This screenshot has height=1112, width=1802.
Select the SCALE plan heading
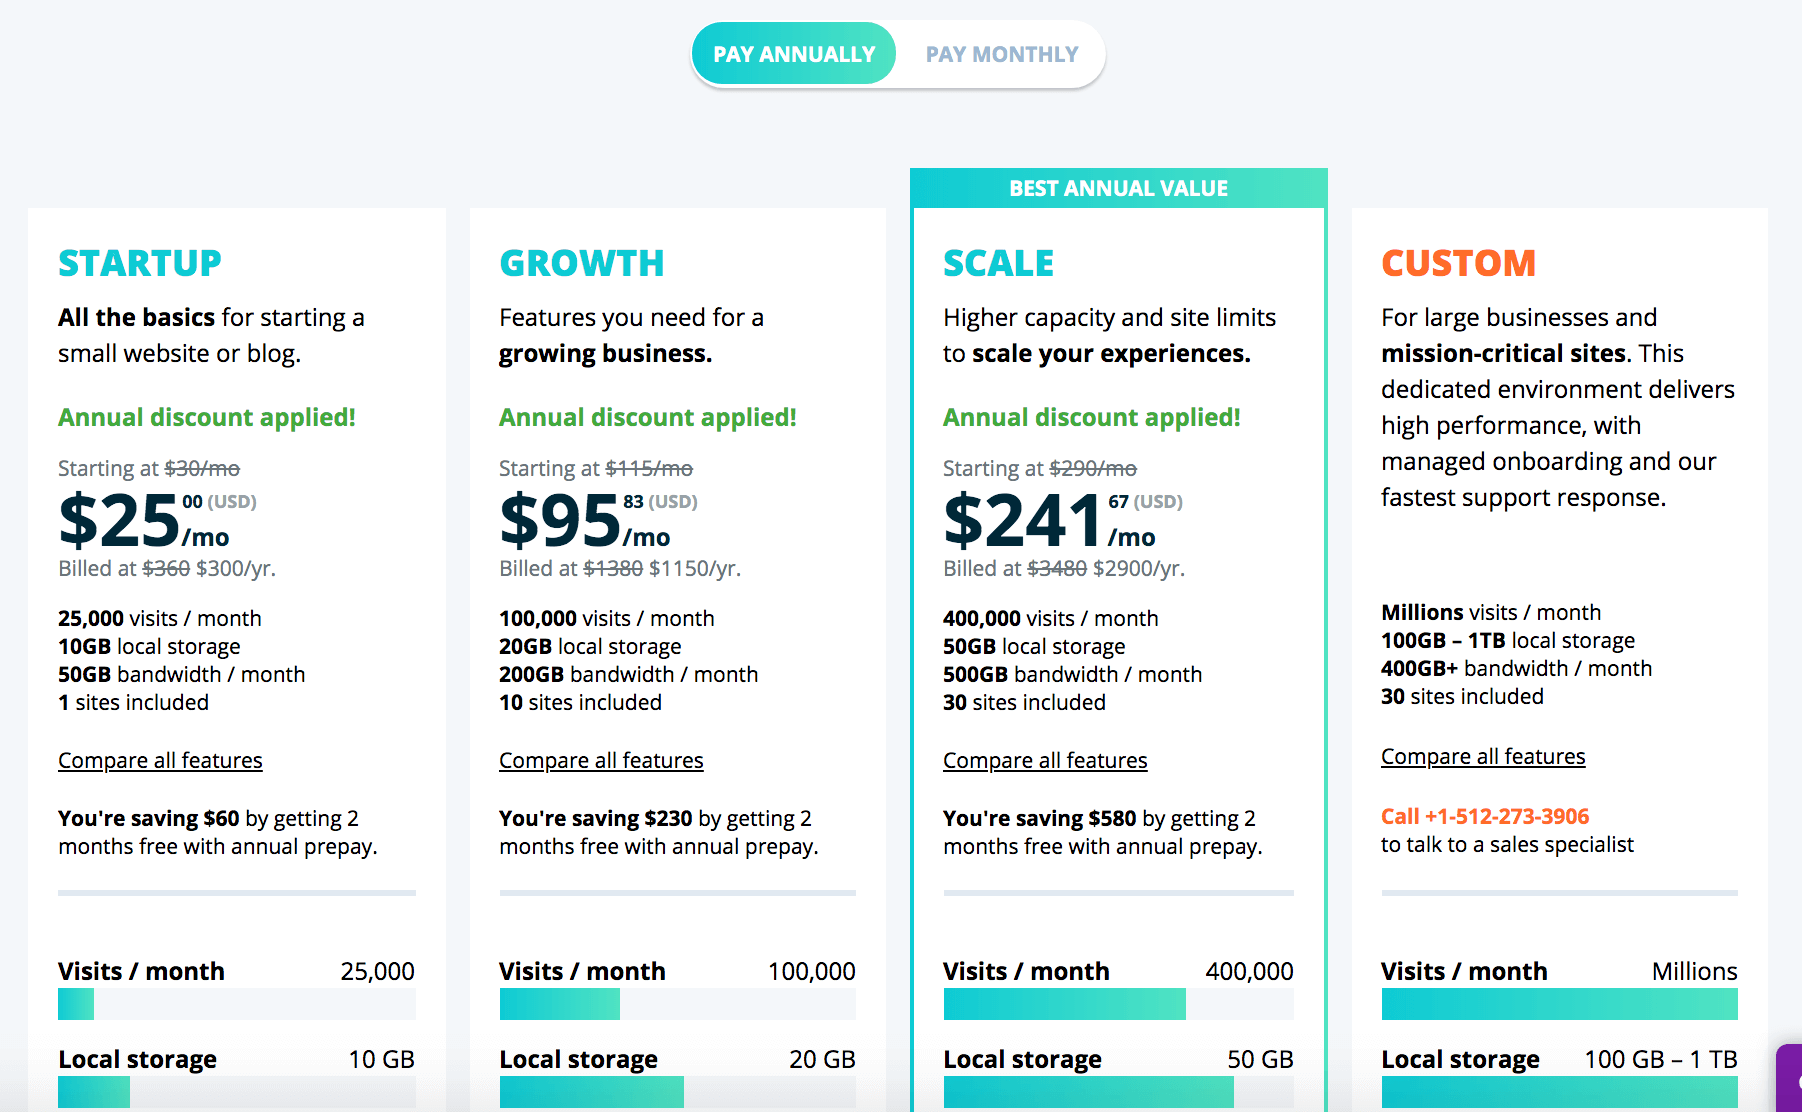998,263
